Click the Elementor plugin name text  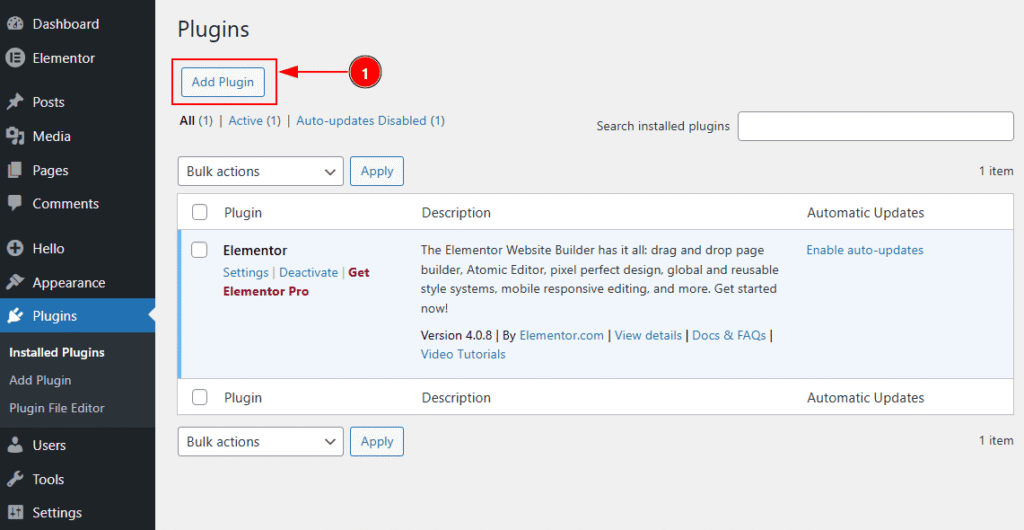tap(255, 251)
